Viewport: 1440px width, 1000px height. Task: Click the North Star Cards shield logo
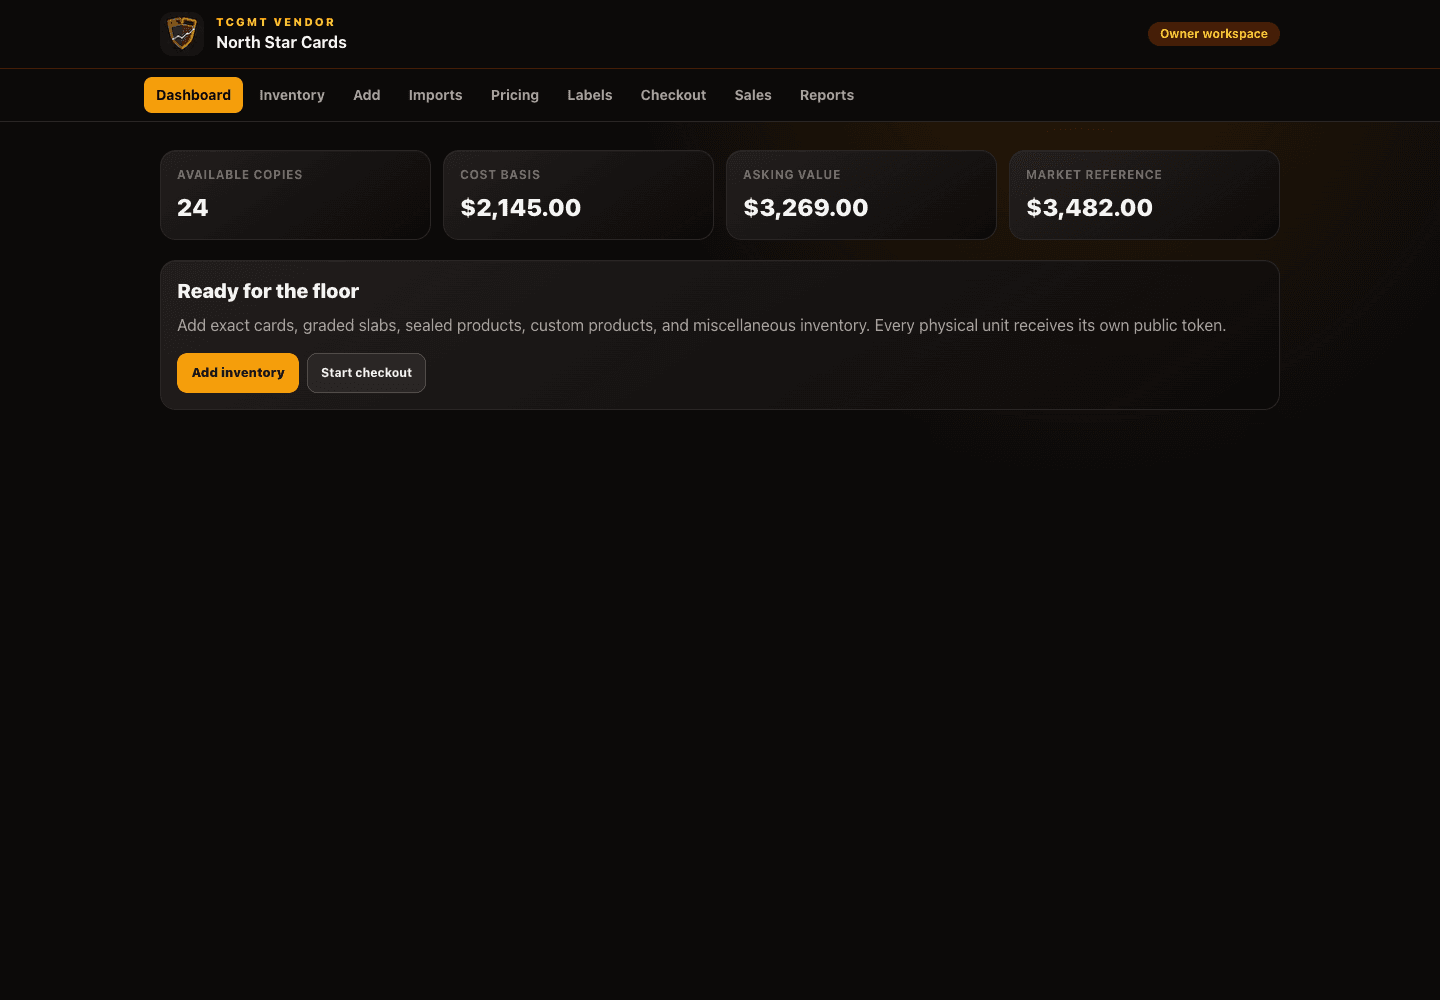[x=182, y=34]
